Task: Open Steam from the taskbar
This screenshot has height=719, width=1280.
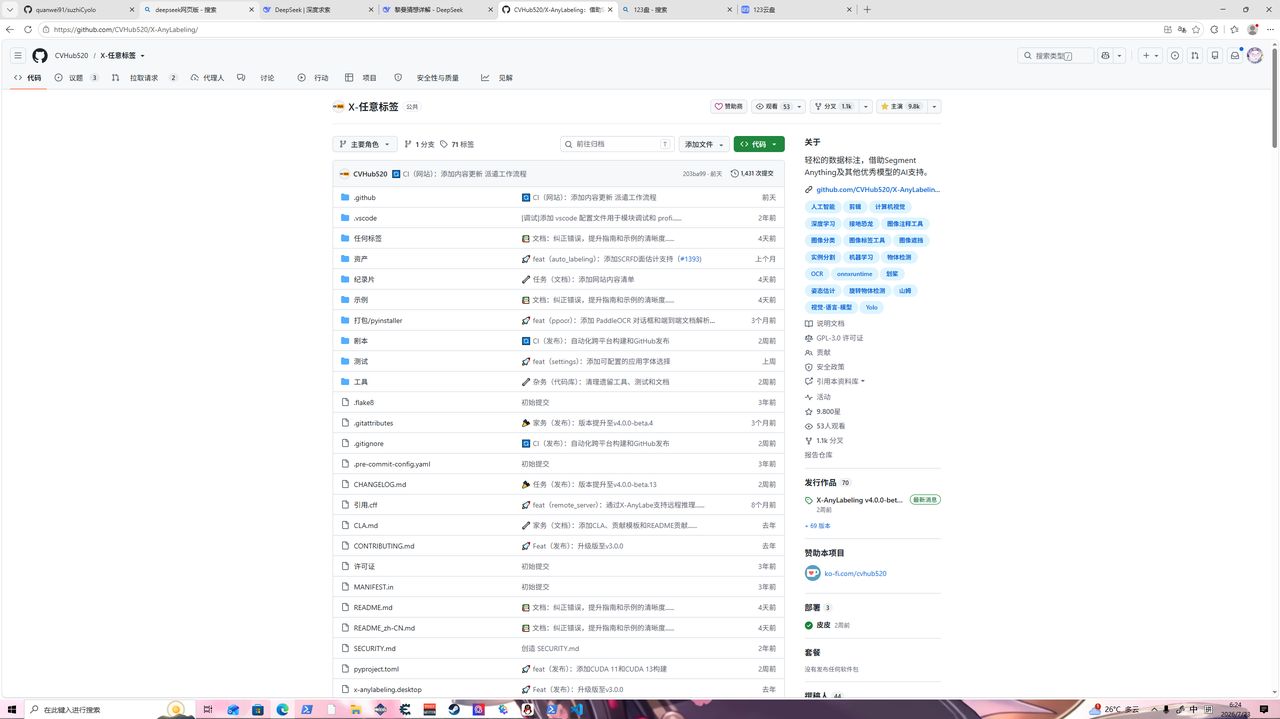Action: point(454,709)
